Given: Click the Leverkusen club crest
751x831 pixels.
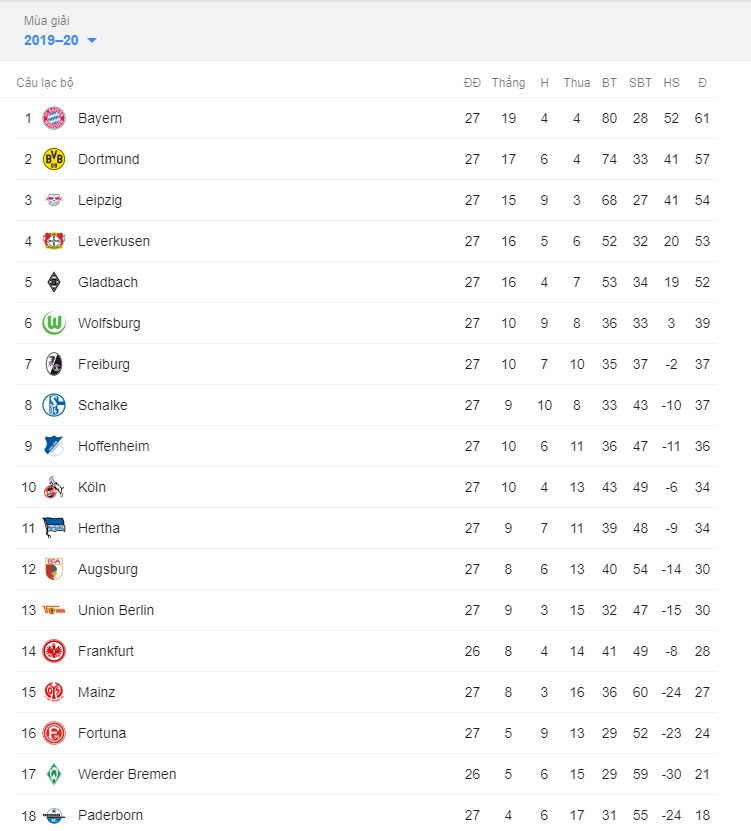Looking at the screenshot, I should [54, 241].
